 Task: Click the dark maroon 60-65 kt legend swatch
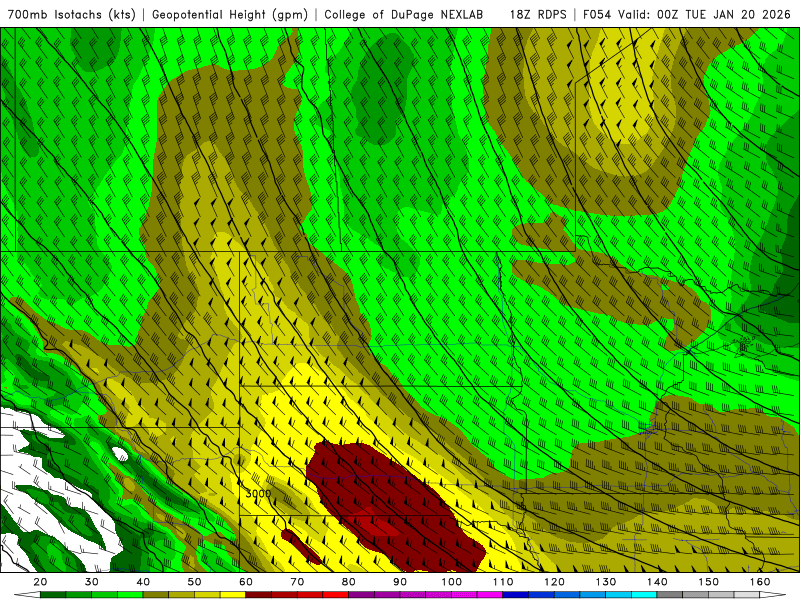click(259, 594)
